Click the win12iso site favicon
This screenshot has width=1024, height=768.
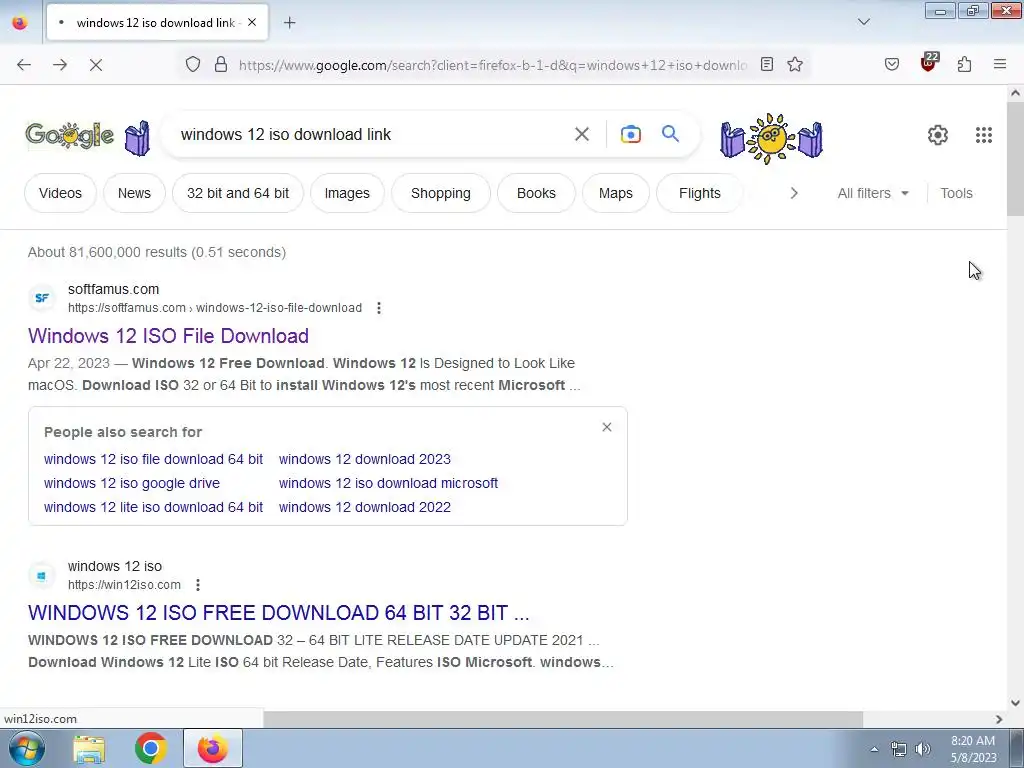42,575
